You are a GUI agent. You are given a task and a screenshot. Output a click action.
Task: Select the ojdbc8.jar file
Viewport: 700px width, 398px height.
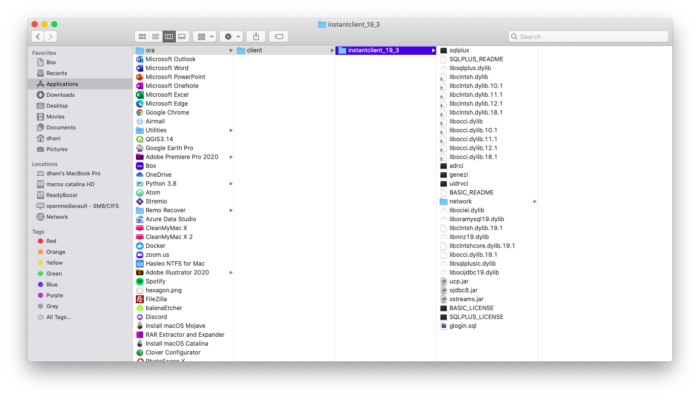488,290
